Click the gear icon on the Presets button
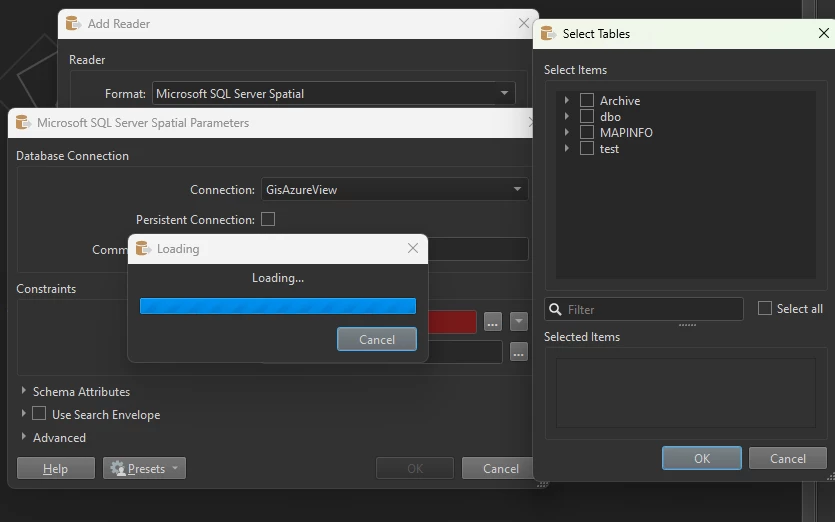The height and width of the screenshot is (522, 835). click(x=117, y=468)
